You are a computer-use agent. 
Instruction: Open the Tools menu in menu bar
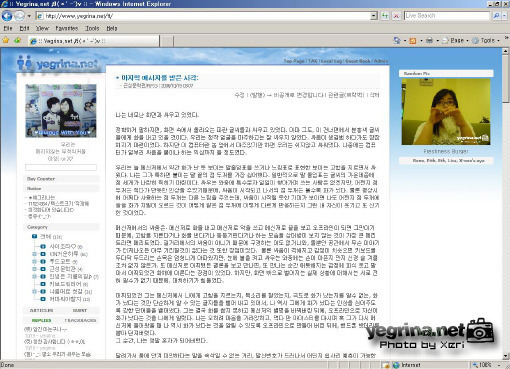coord(92,28)
